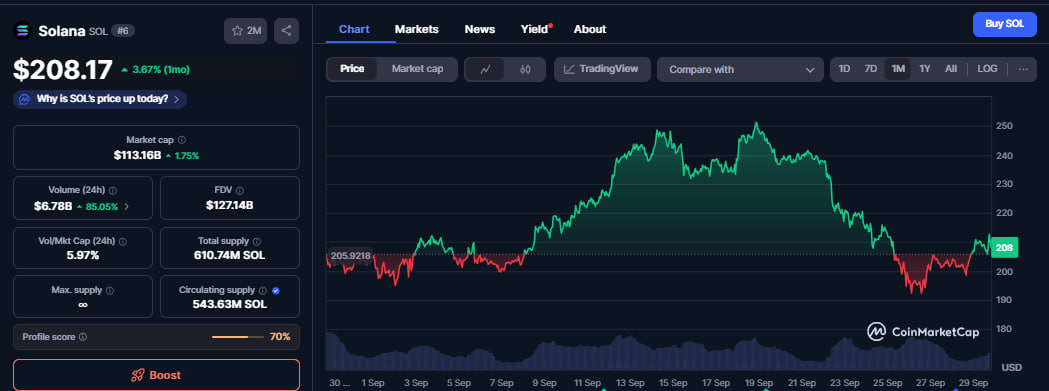Switch to the Markets tab
Image resolution: width=1049 pixels, height=391 pixels.
click(417, 29)
